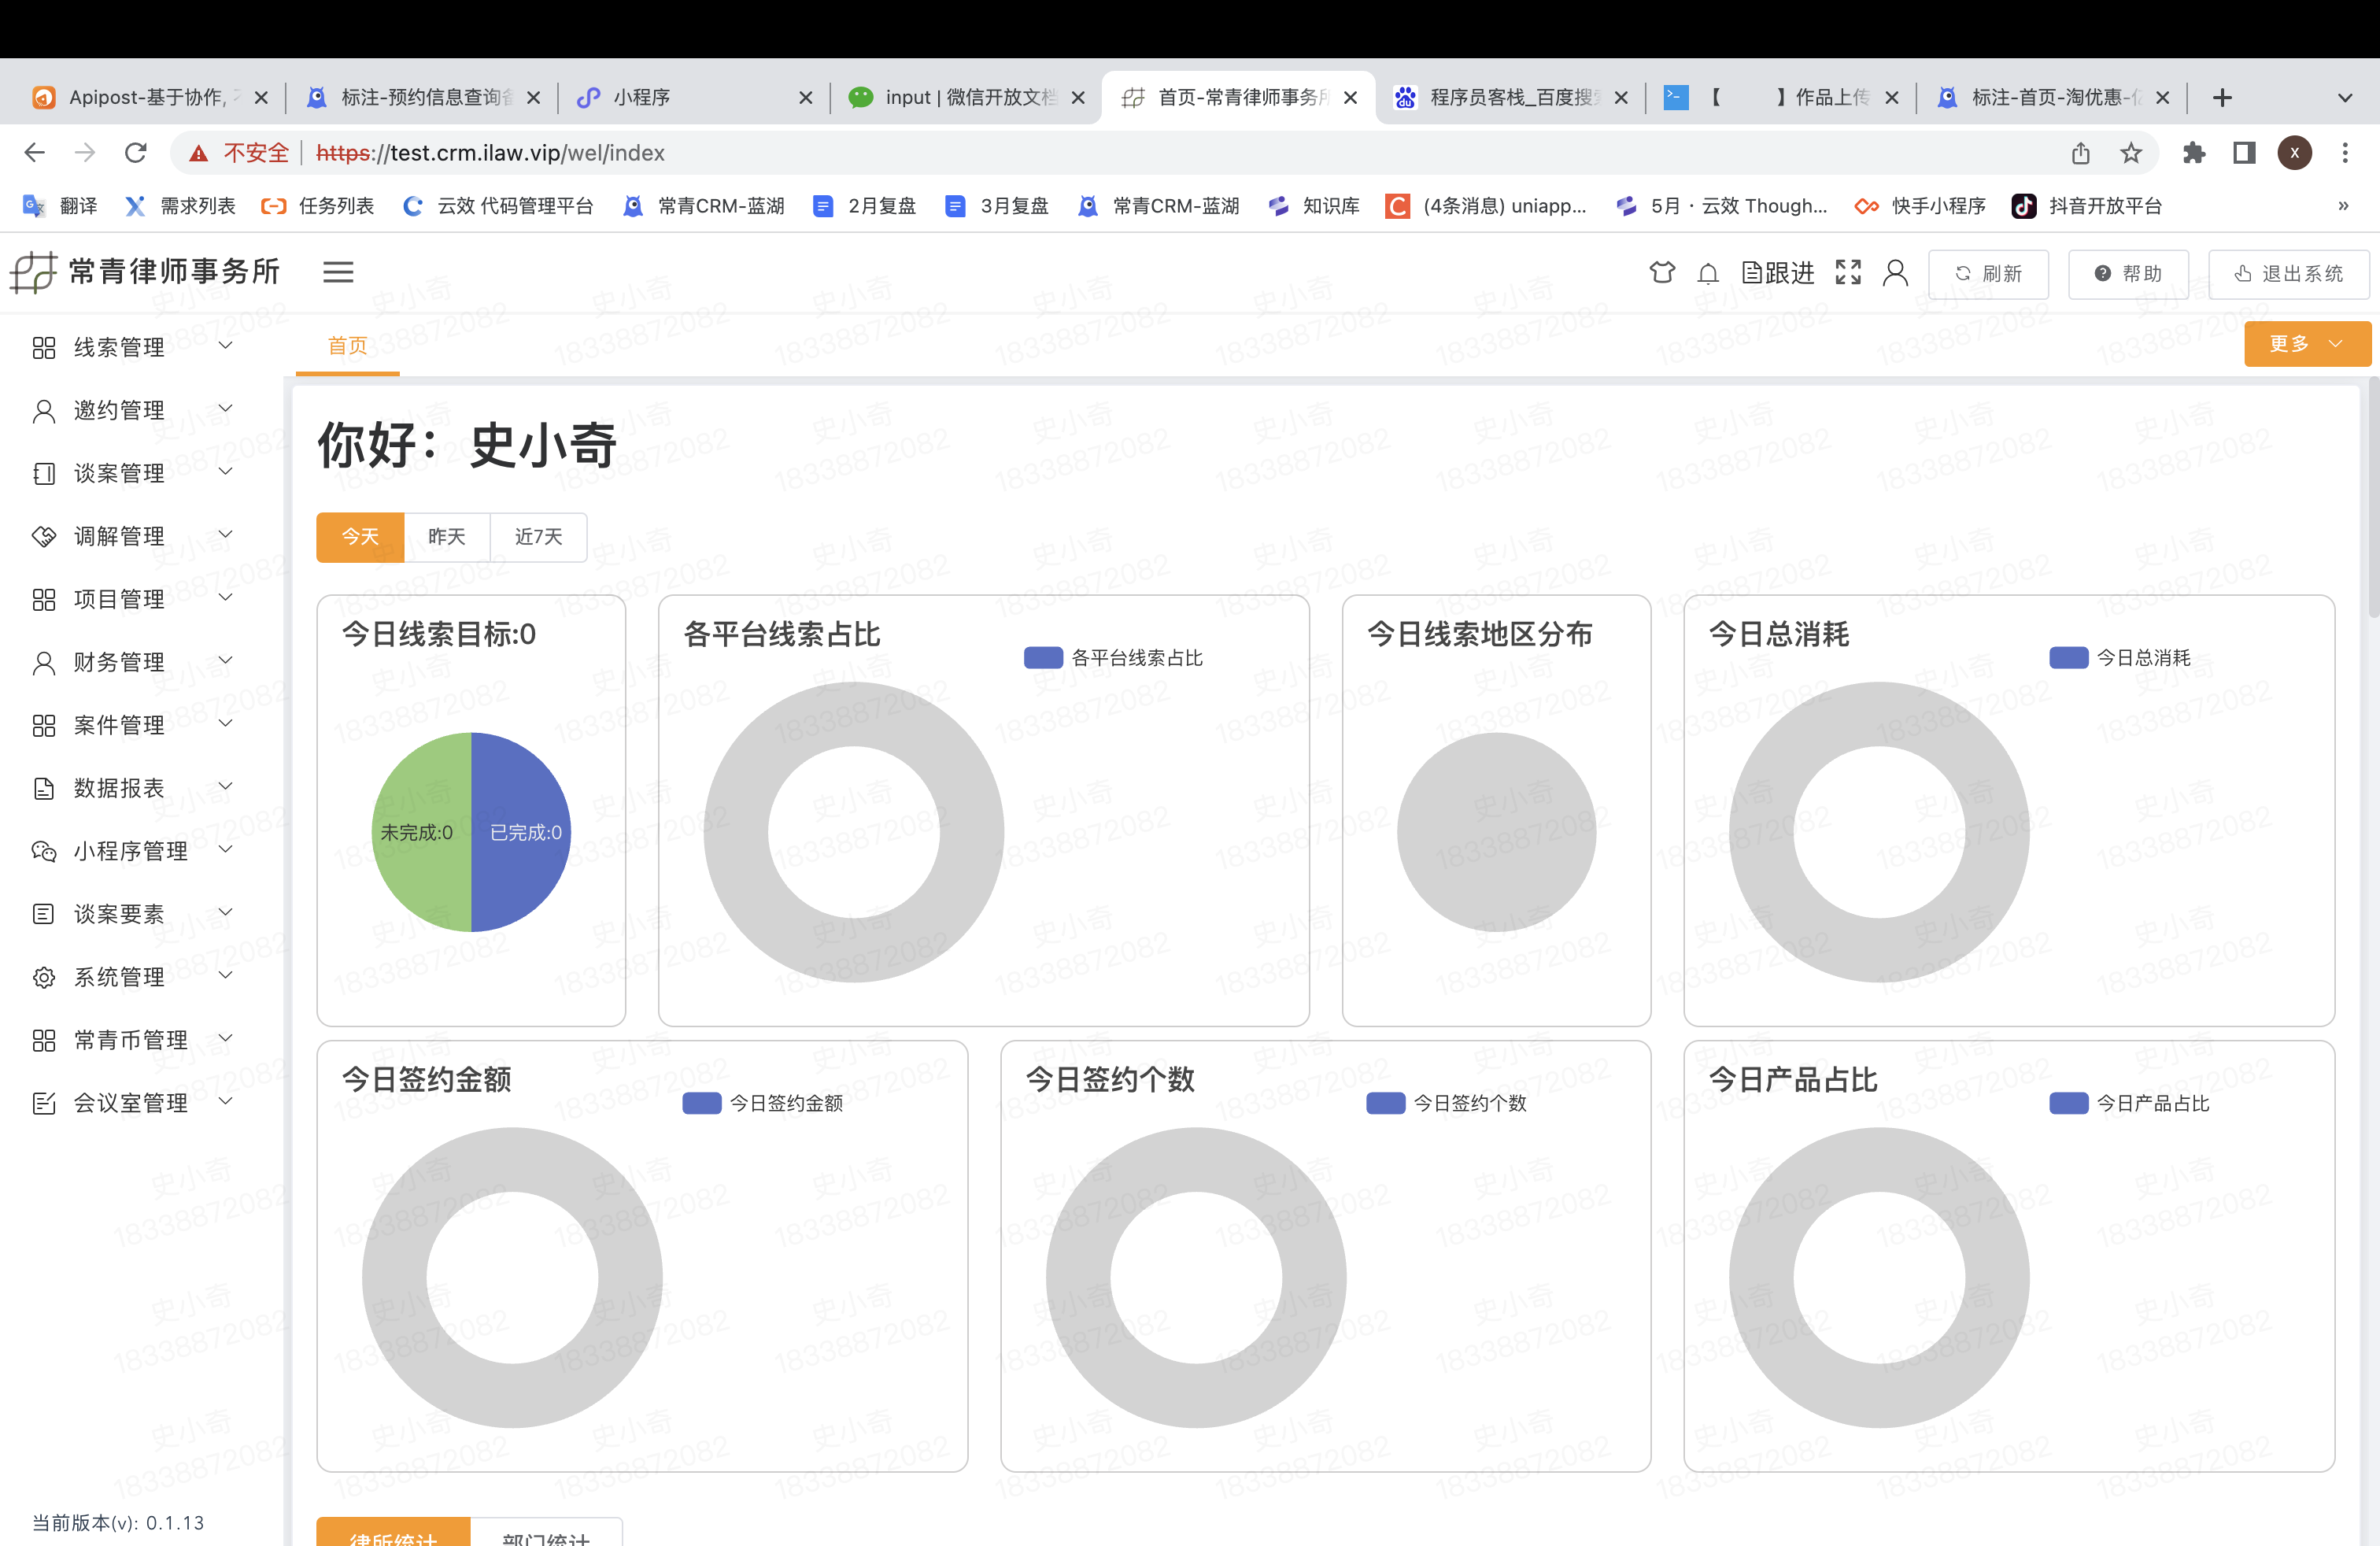Click browser forward arrow
2380x1546 pixels.
click(x=85, y=152)
